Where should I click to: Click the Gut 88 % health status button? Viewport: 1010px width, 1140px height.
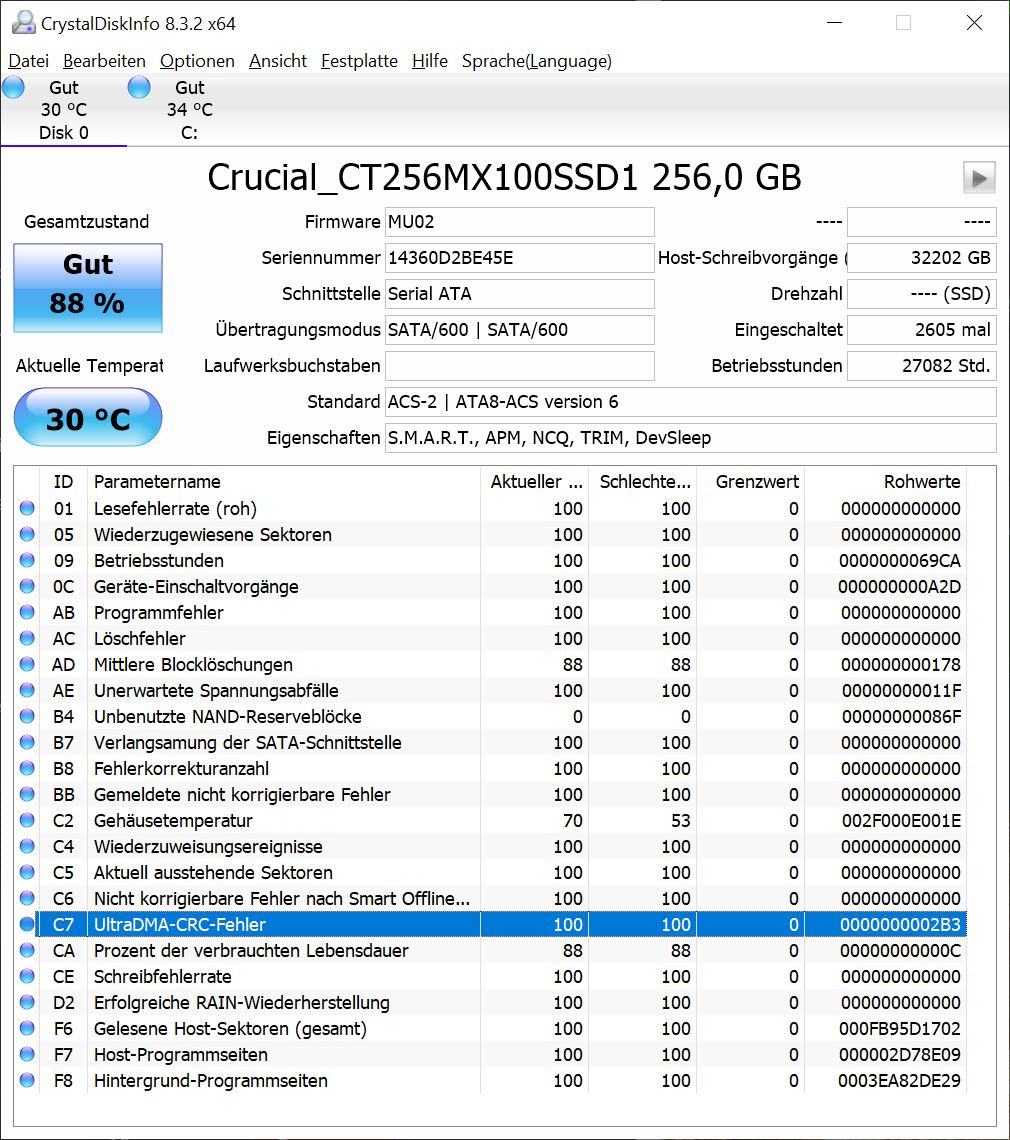[88, 288]
